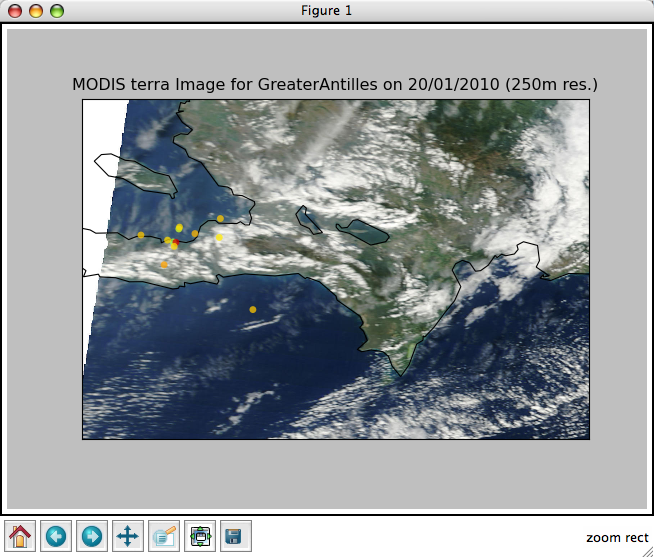Select the Pan axes tool
The image size is (654, 558).
click(x=128, y=536)
